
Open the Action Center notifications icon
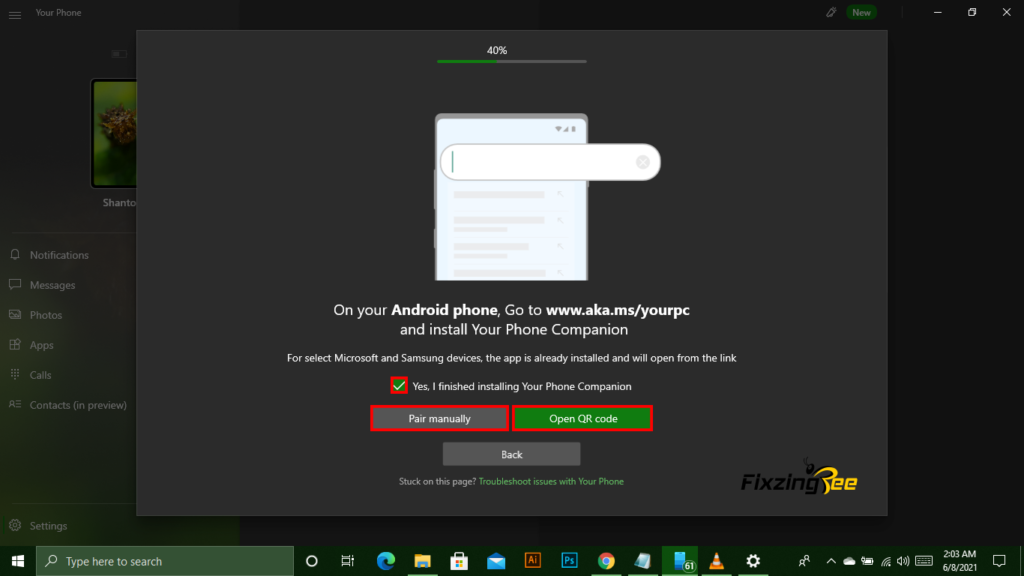[999, 561]
